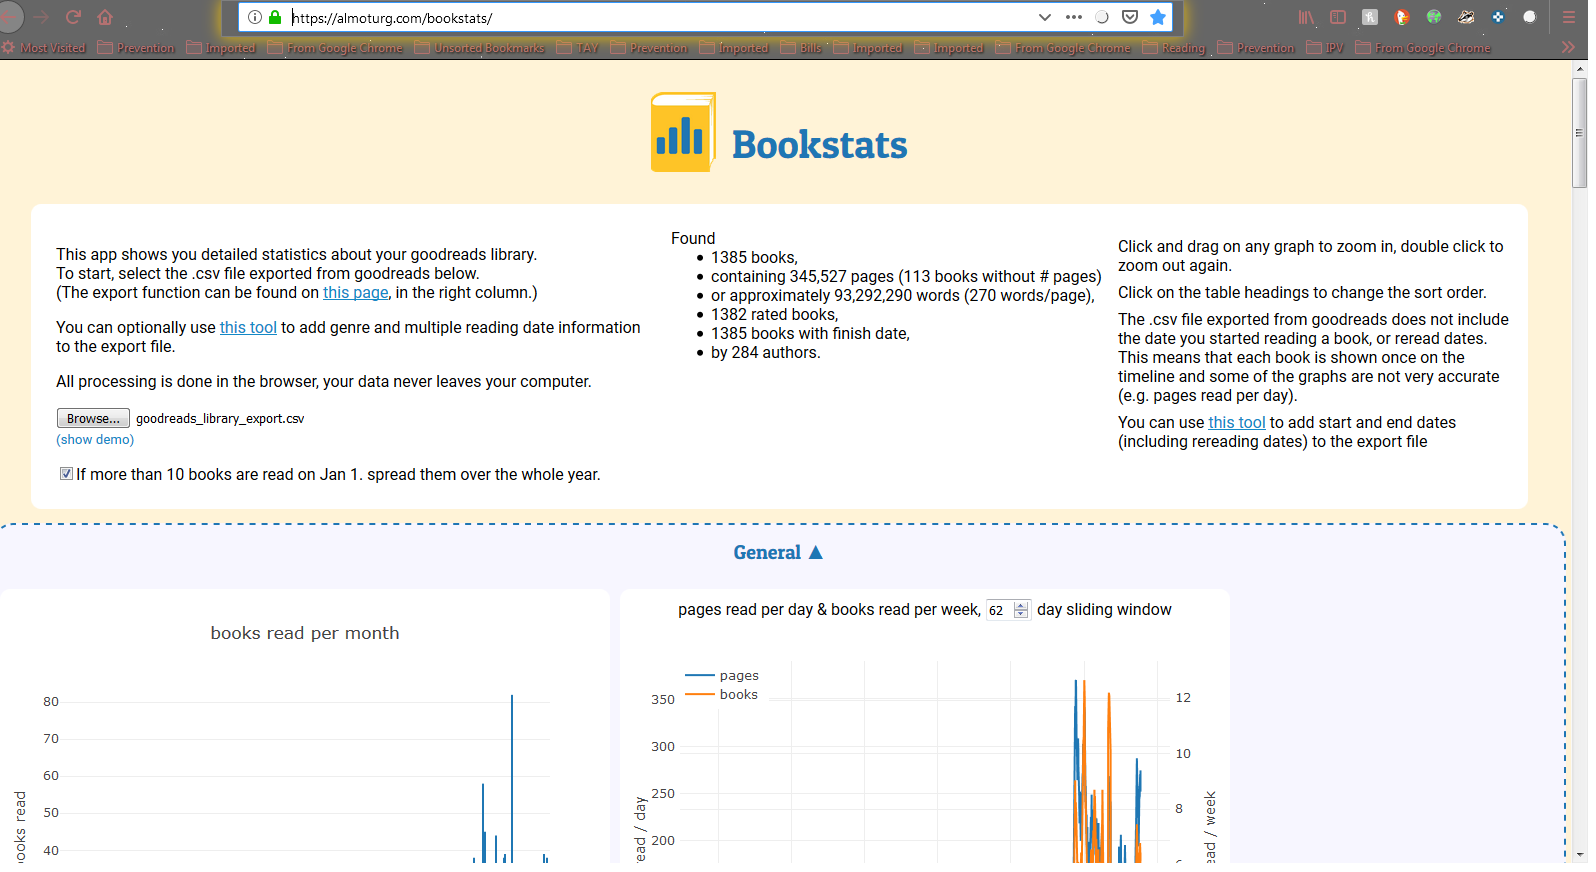
Task: Click the green globe extension icon
Action: pos(1434,17)
